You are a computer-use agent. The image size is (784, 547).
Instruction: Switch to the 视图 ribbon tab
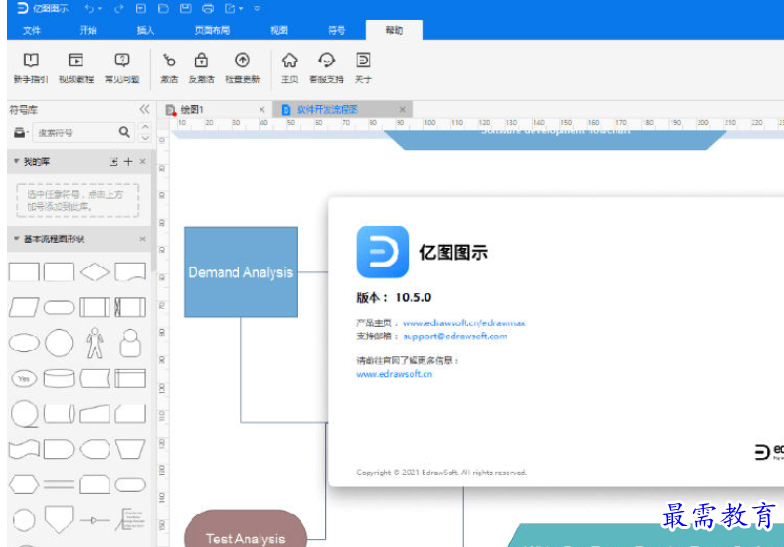(279, 30)
